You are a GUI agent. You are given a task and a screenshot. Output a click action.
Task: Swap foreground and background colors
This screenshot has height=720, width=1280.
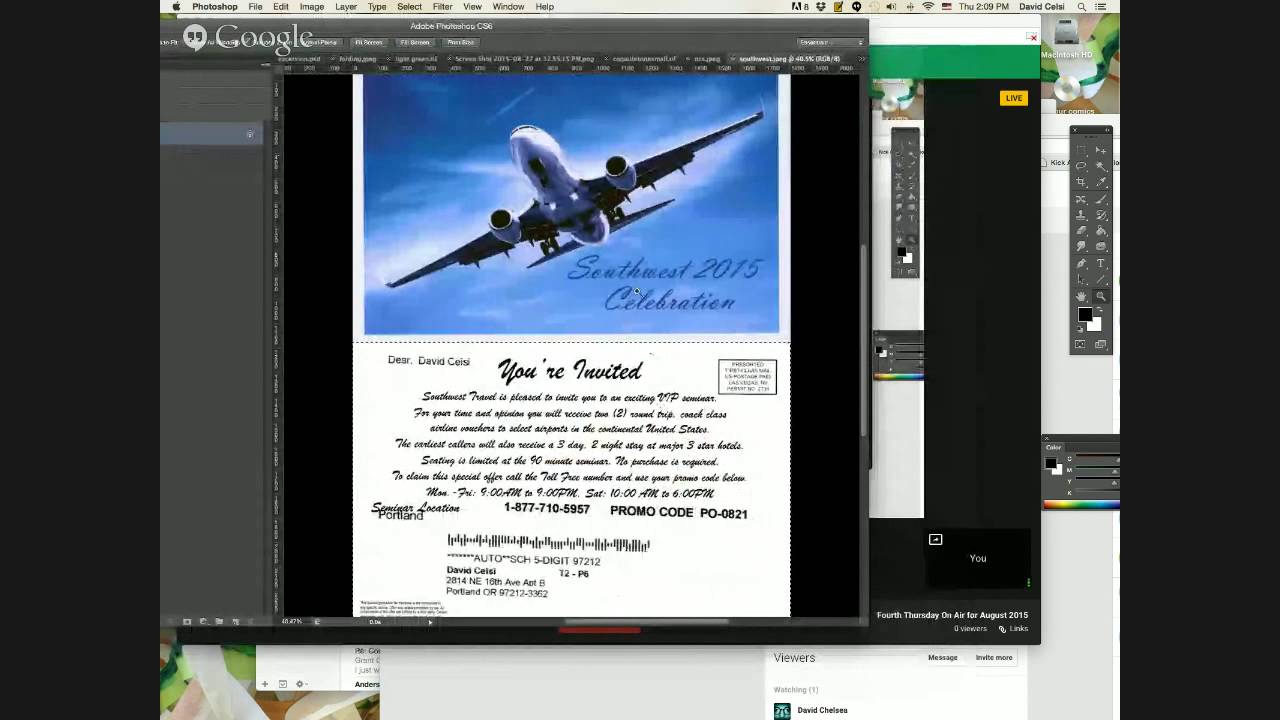tap(1099, 310)
